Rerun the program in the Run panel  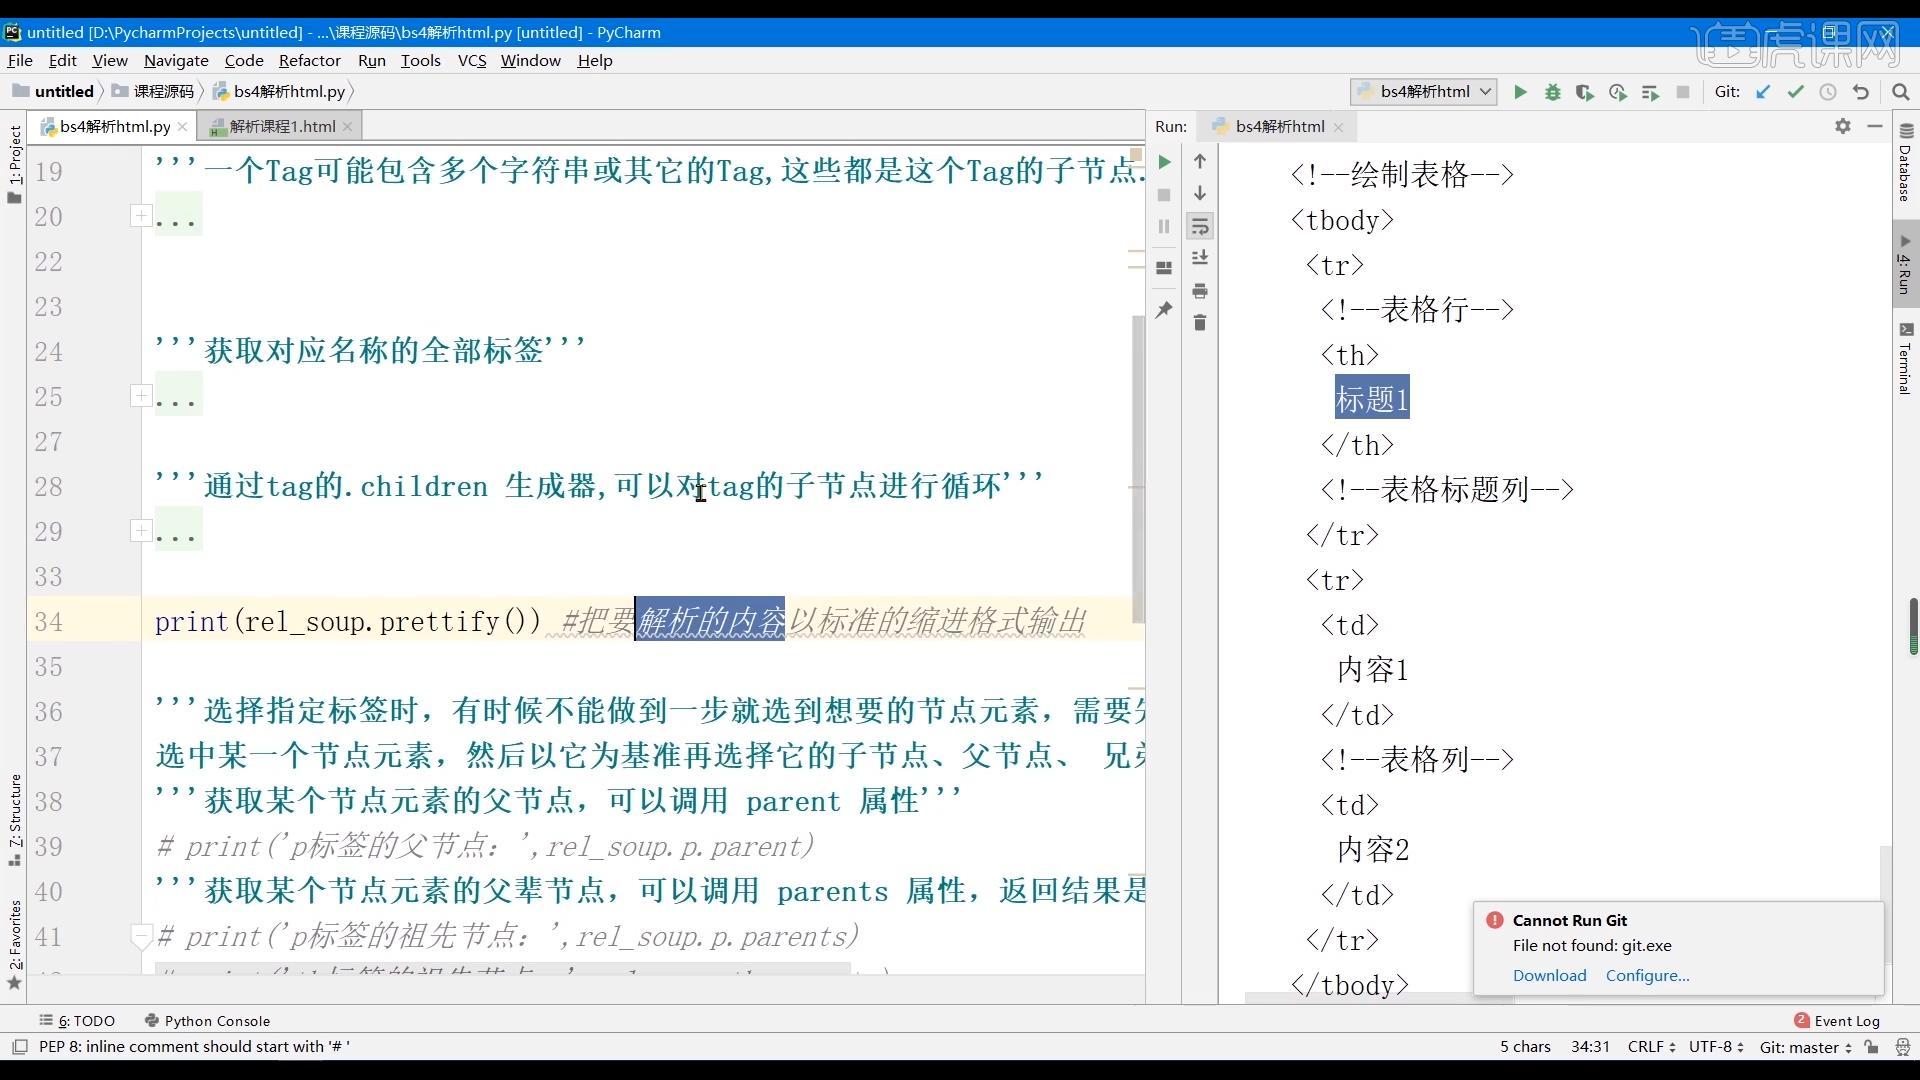pos(1164,161)
